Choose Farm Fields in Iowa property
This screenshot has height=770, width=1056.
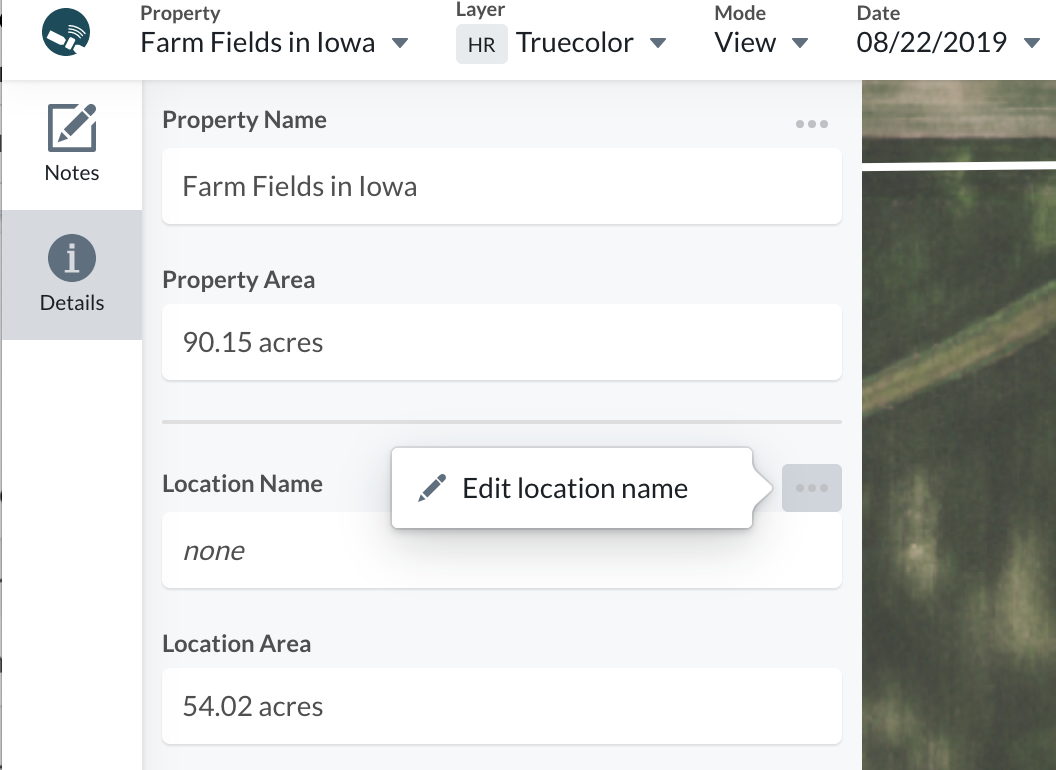(x=256, y=44)
